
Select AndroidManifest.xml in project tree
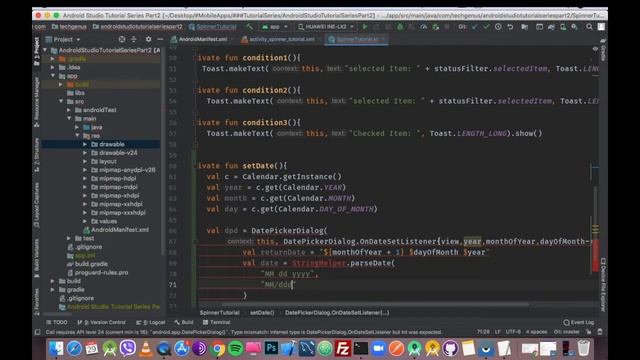click(116, 230)
